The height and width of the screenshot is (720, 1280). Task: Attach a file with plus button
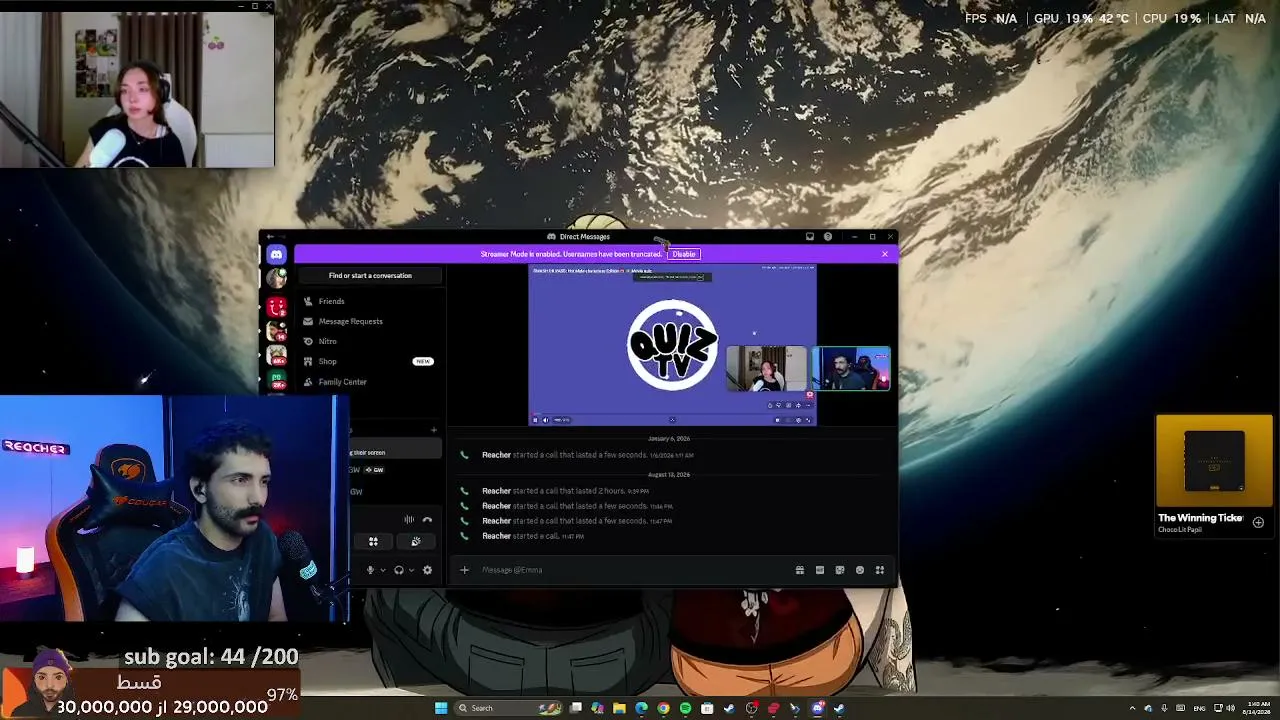coord(464,570)
